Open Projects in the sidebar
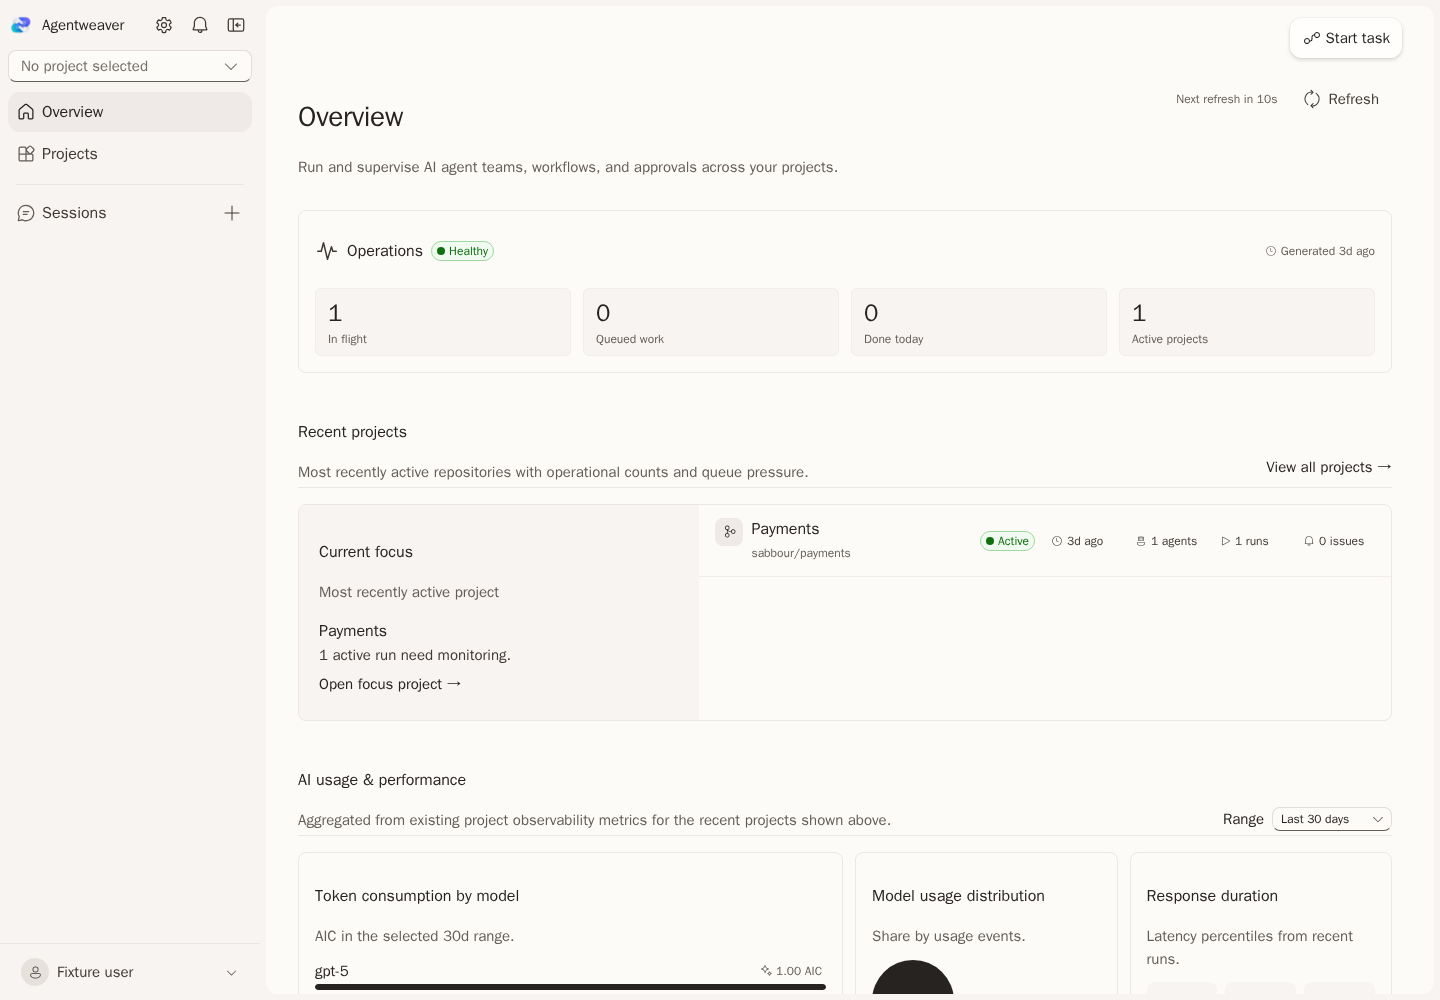This screenshot has width=1440, height=1000. 130,154
